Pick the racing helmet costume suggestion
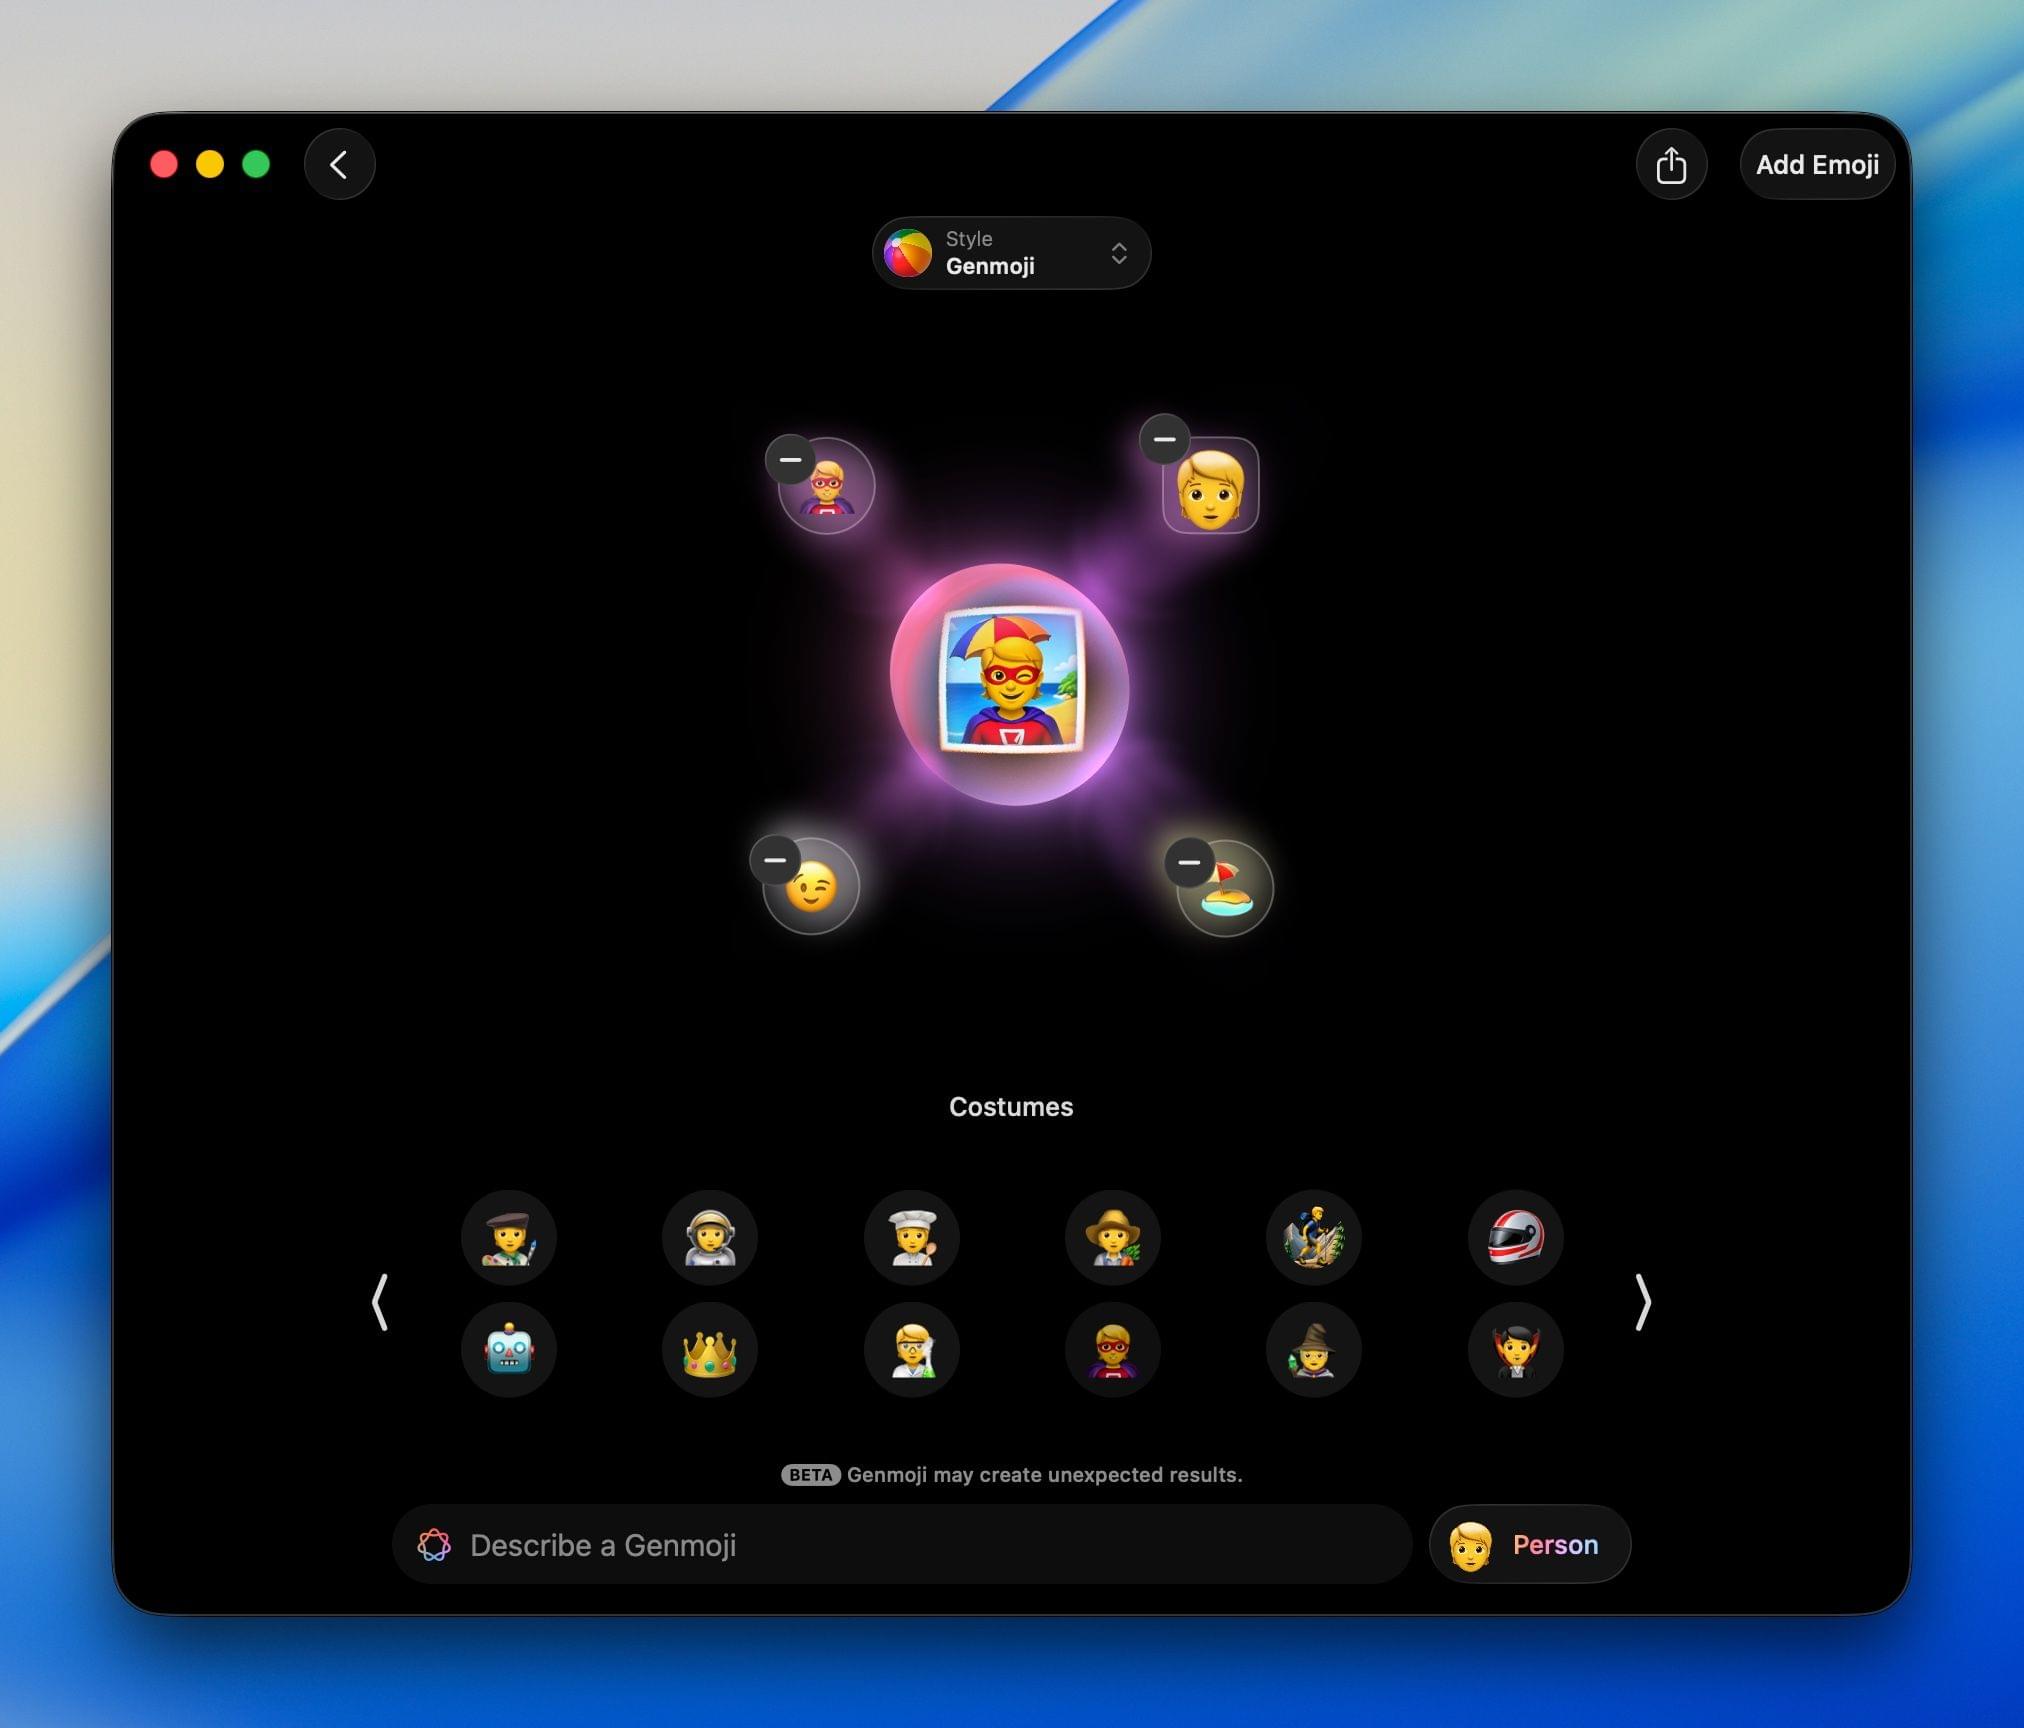The height and width of the screenshot is (1728, 2024). coord(1516,1237)
